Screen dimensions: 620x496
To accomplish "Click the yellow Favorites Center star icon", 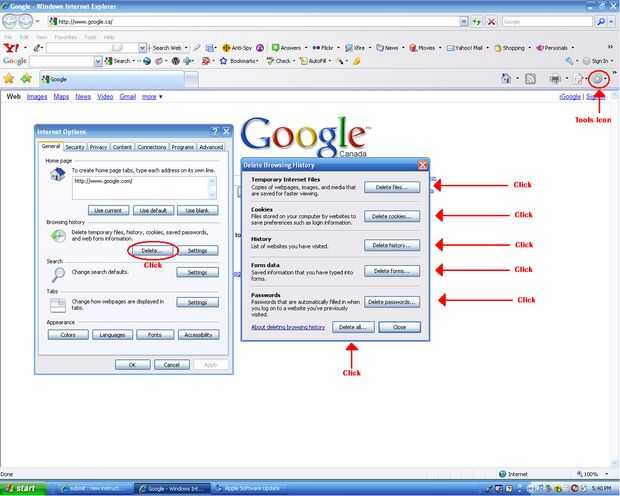I will [9, 78].
